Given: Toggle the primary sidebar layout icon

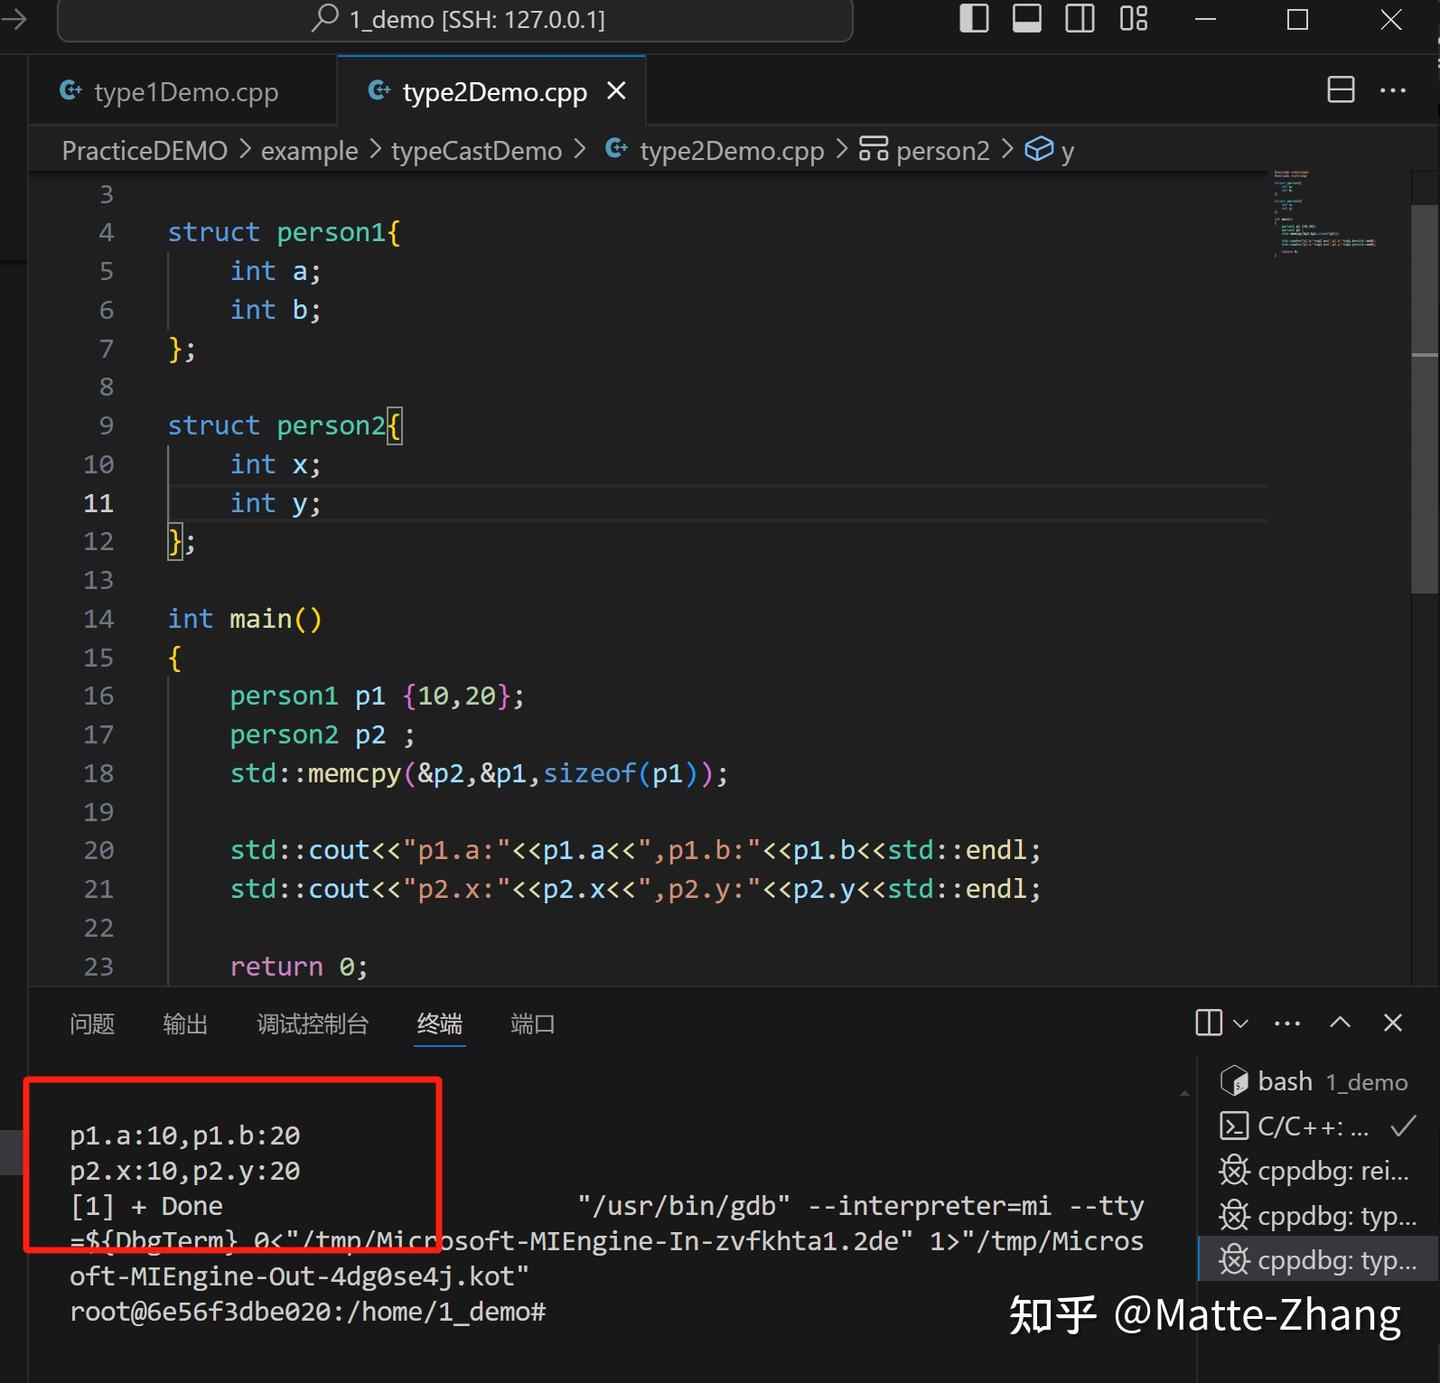Looking at the screenshot, I should [973, 18].
